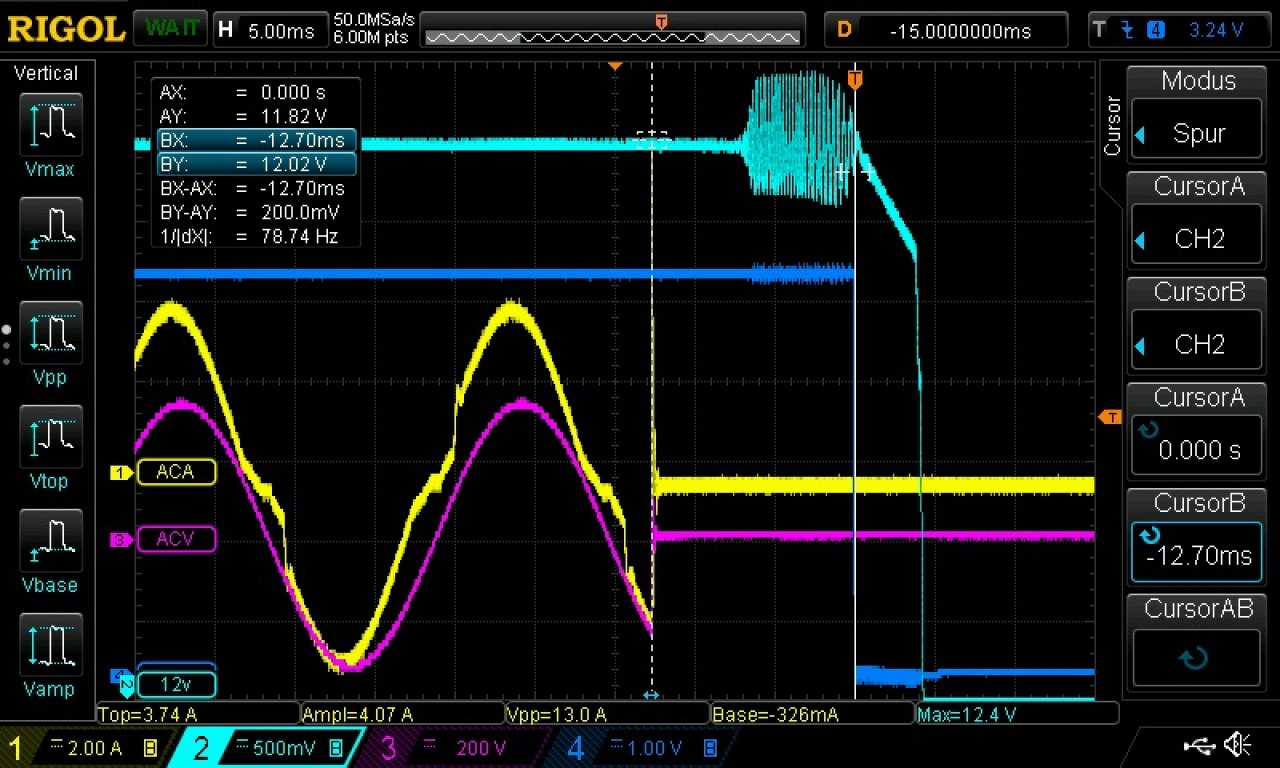Click the H 5.00ms timebase field
The width and height of the screenshot is (1280, 768).
pyautogui.click(x=271, y=29)
